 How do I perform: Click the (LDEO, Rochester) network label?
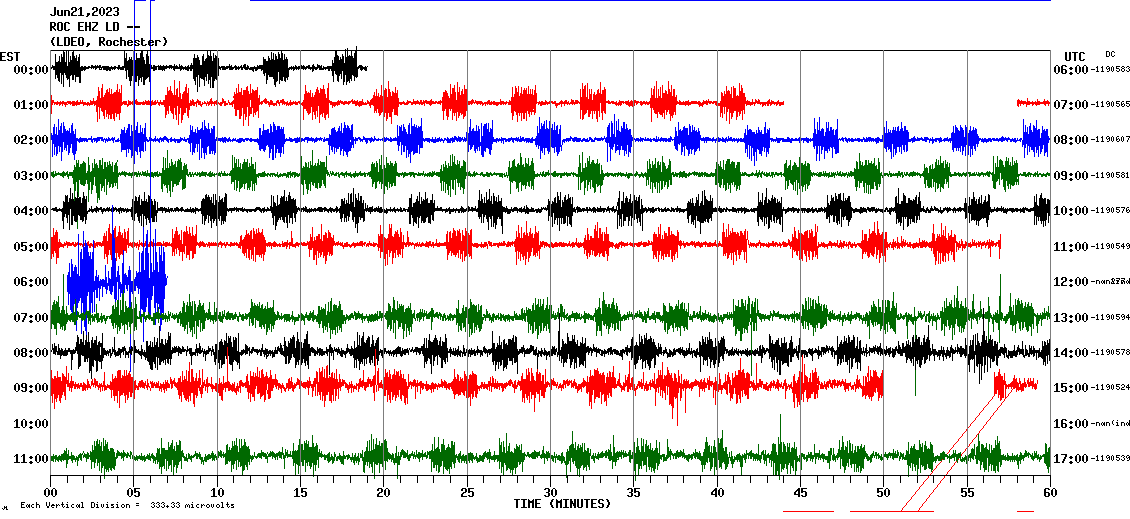point(109,41)
